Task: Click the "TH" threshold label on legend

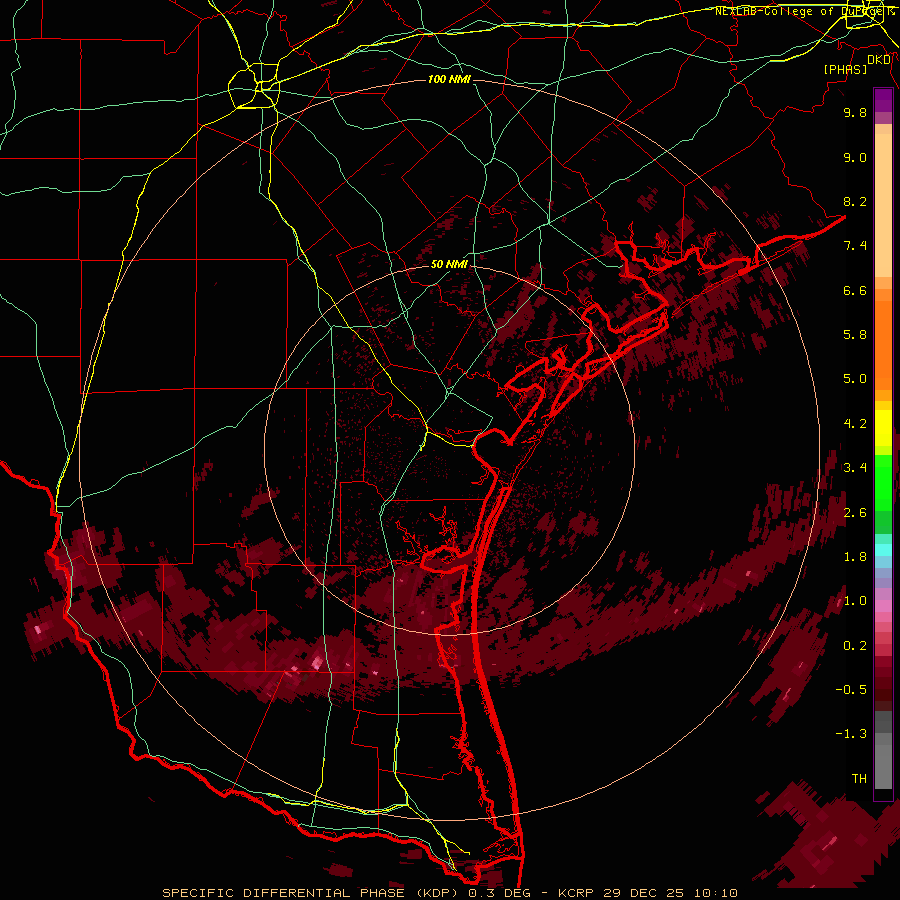Action: click(x=859, y=779)
